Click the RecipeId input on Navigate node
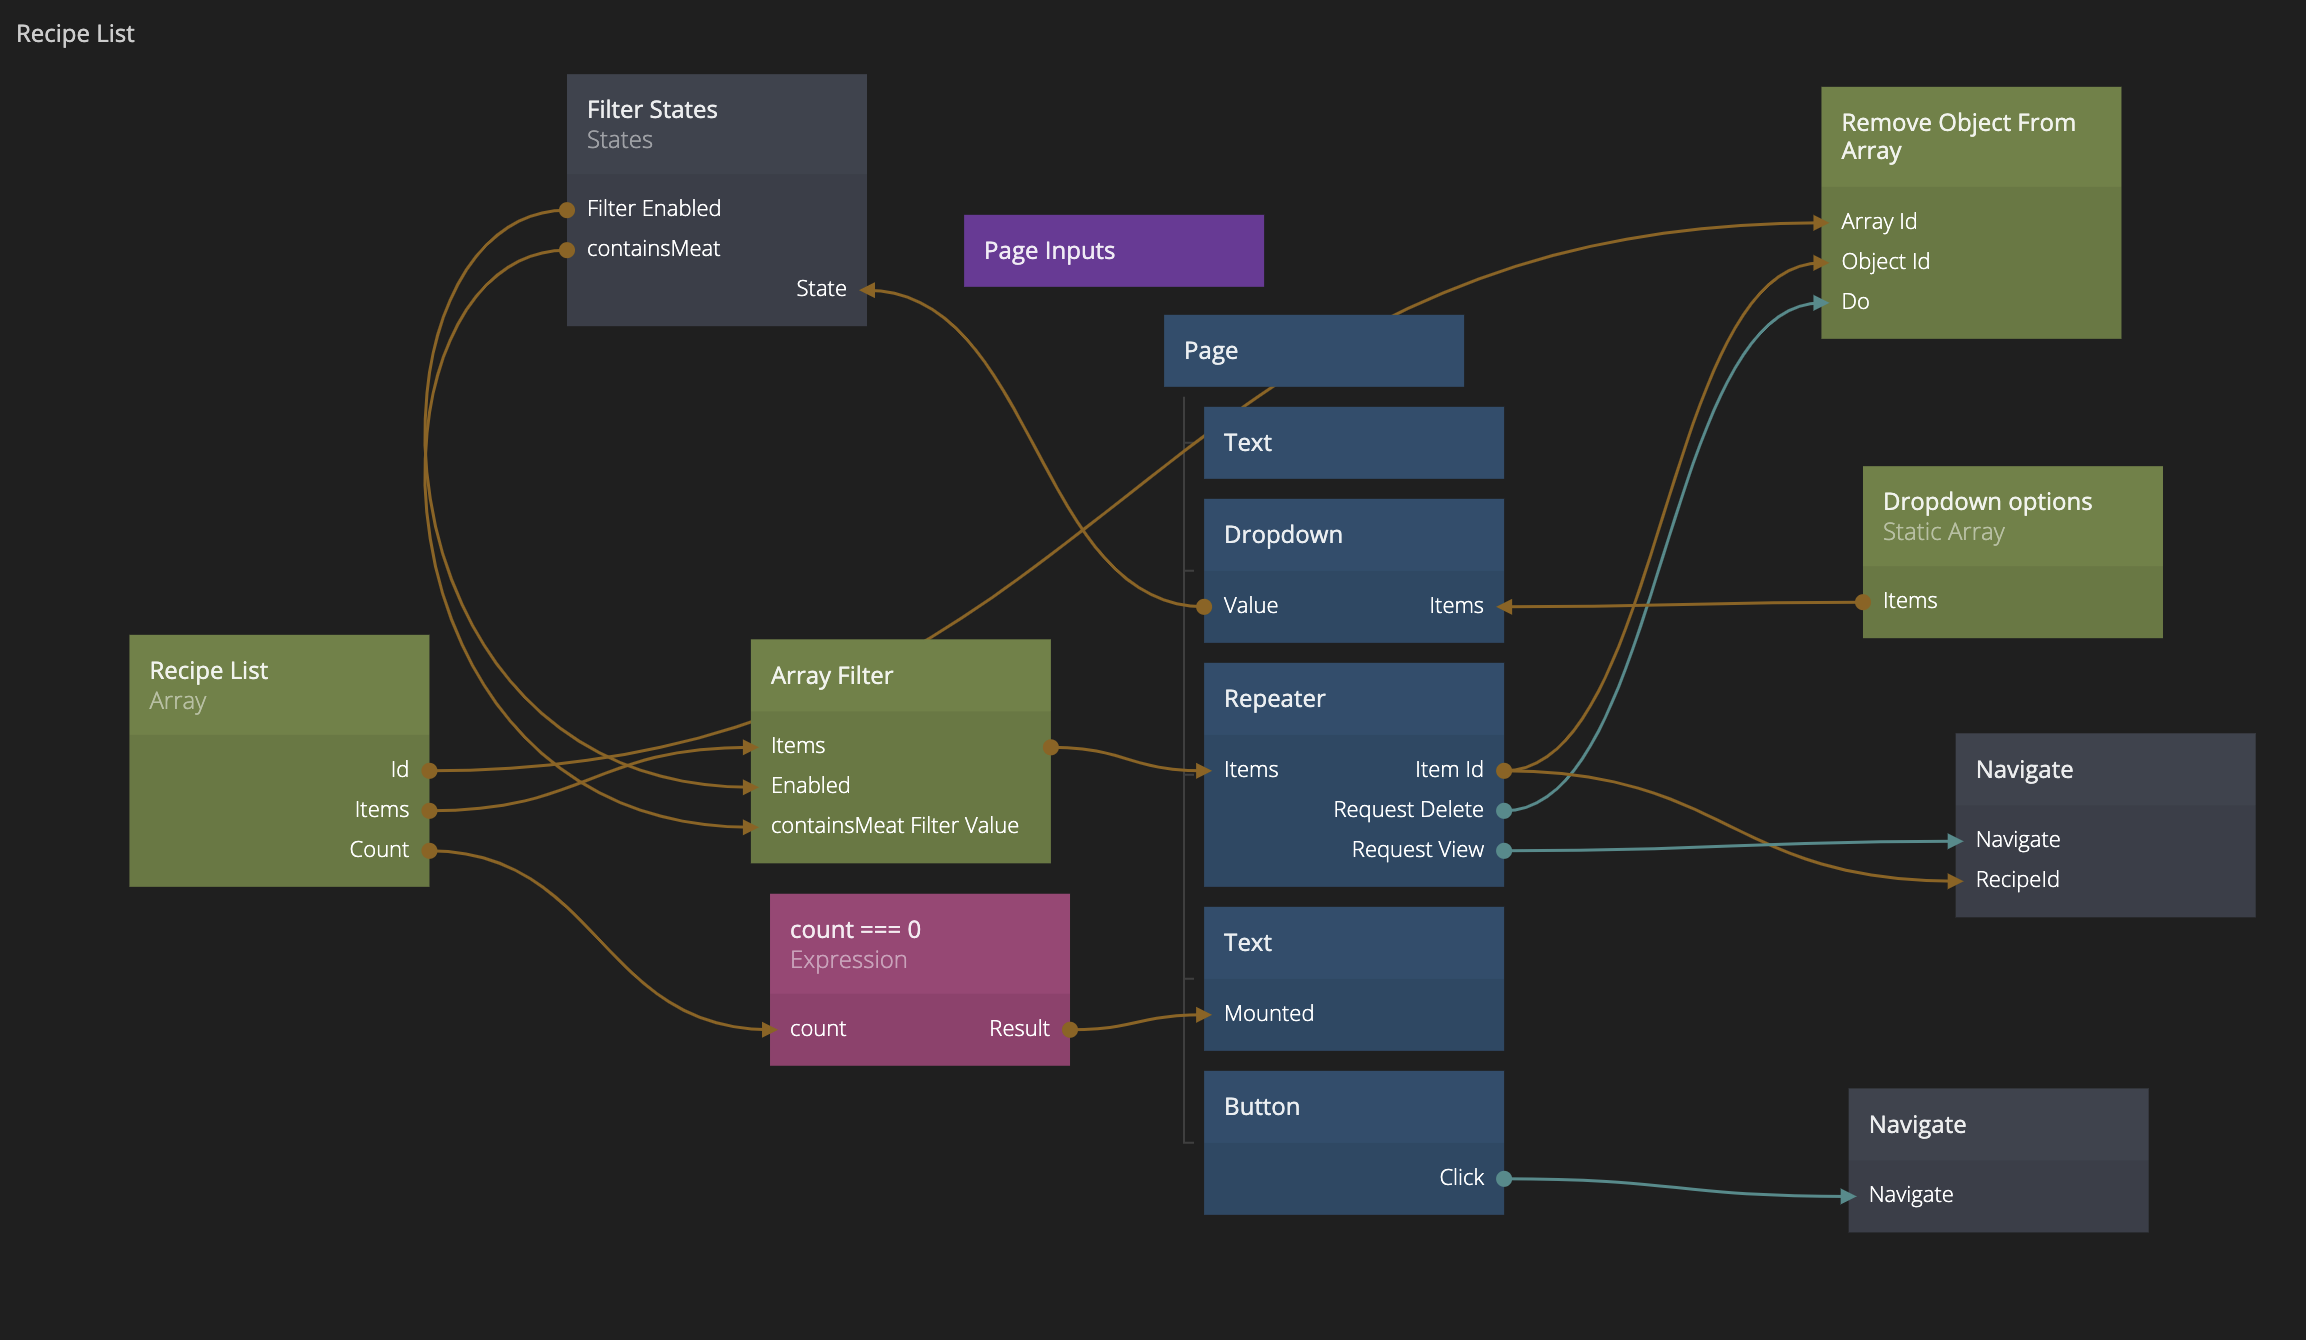 pyautogui.click(x=1957, y=880)
